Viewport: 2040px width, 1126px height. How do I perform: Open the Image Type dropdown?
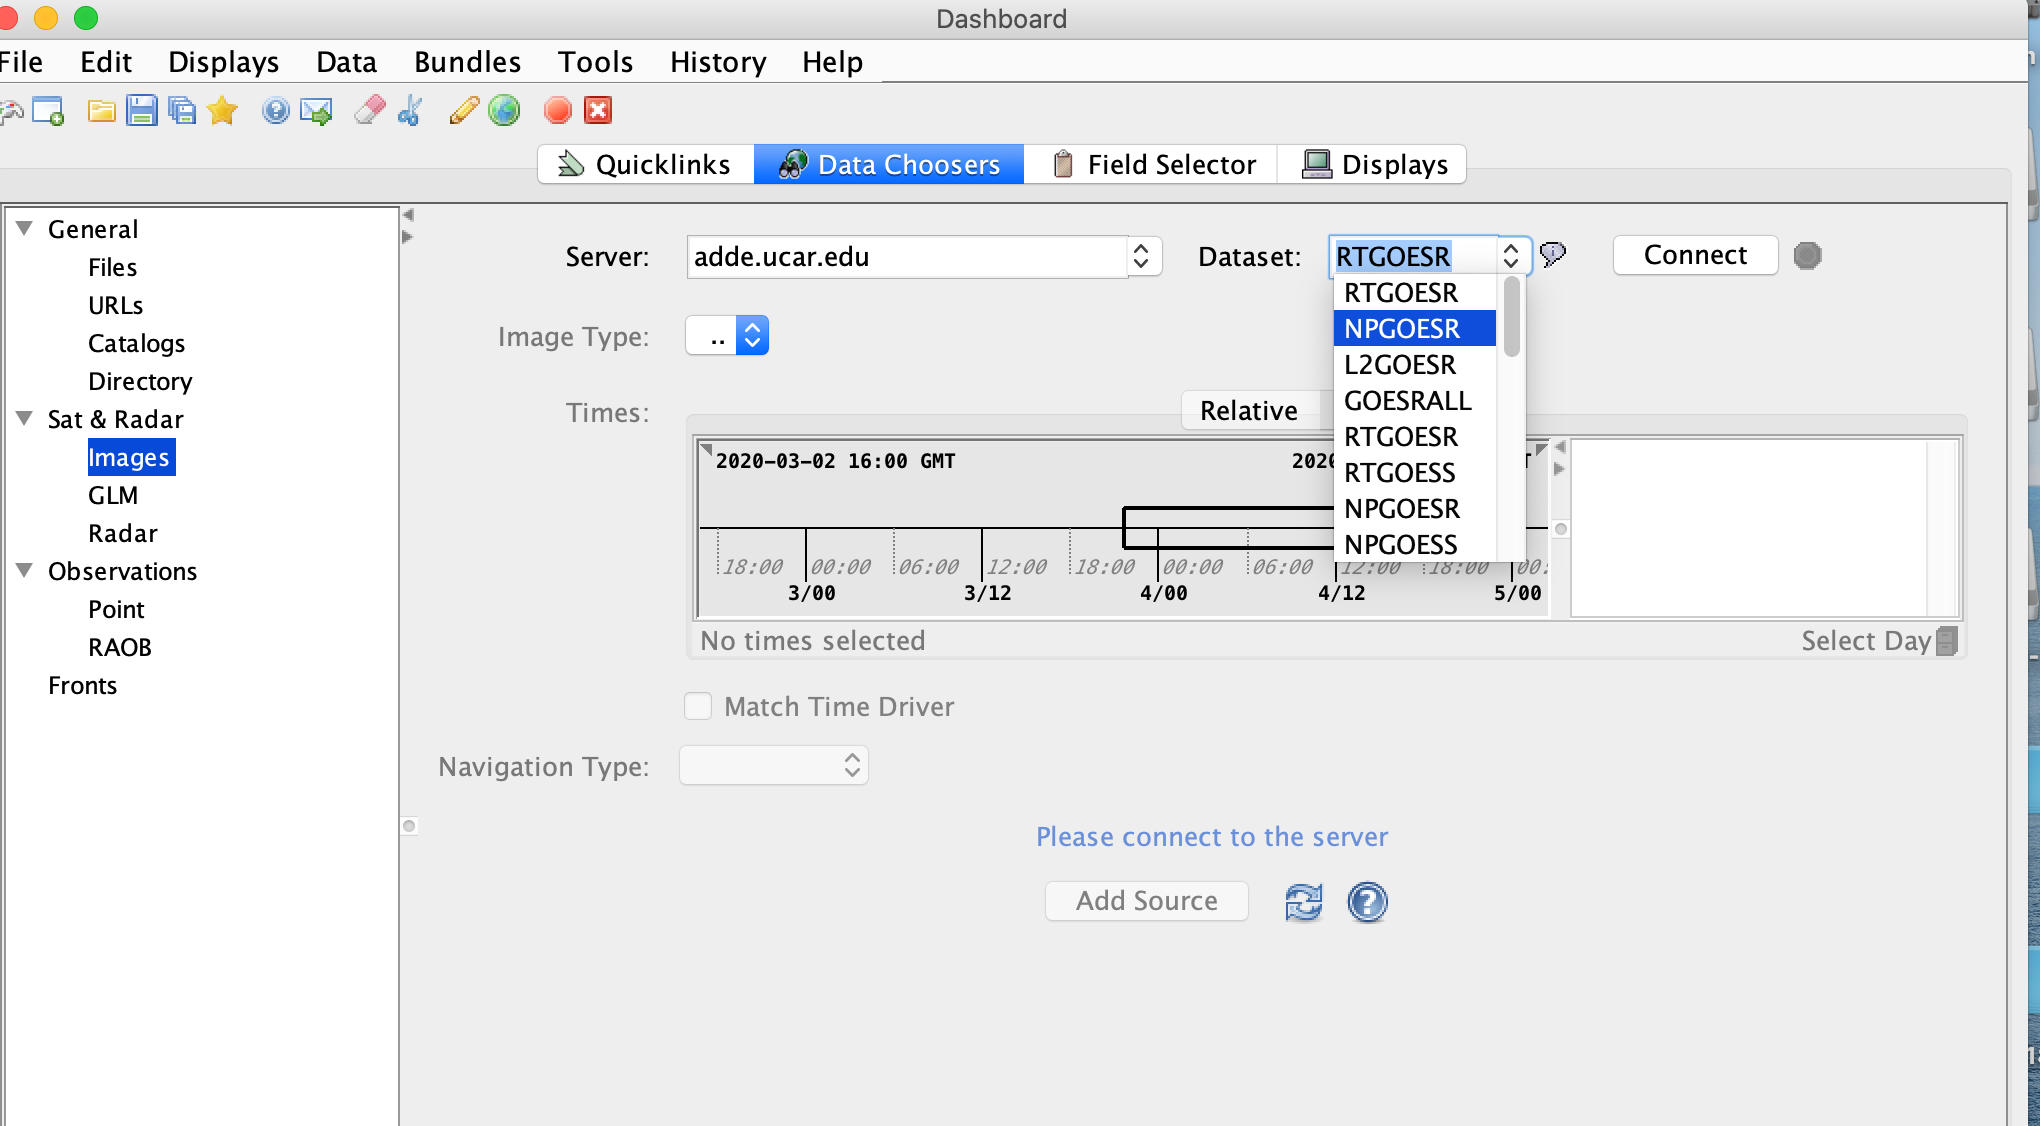tap(752, 336)
